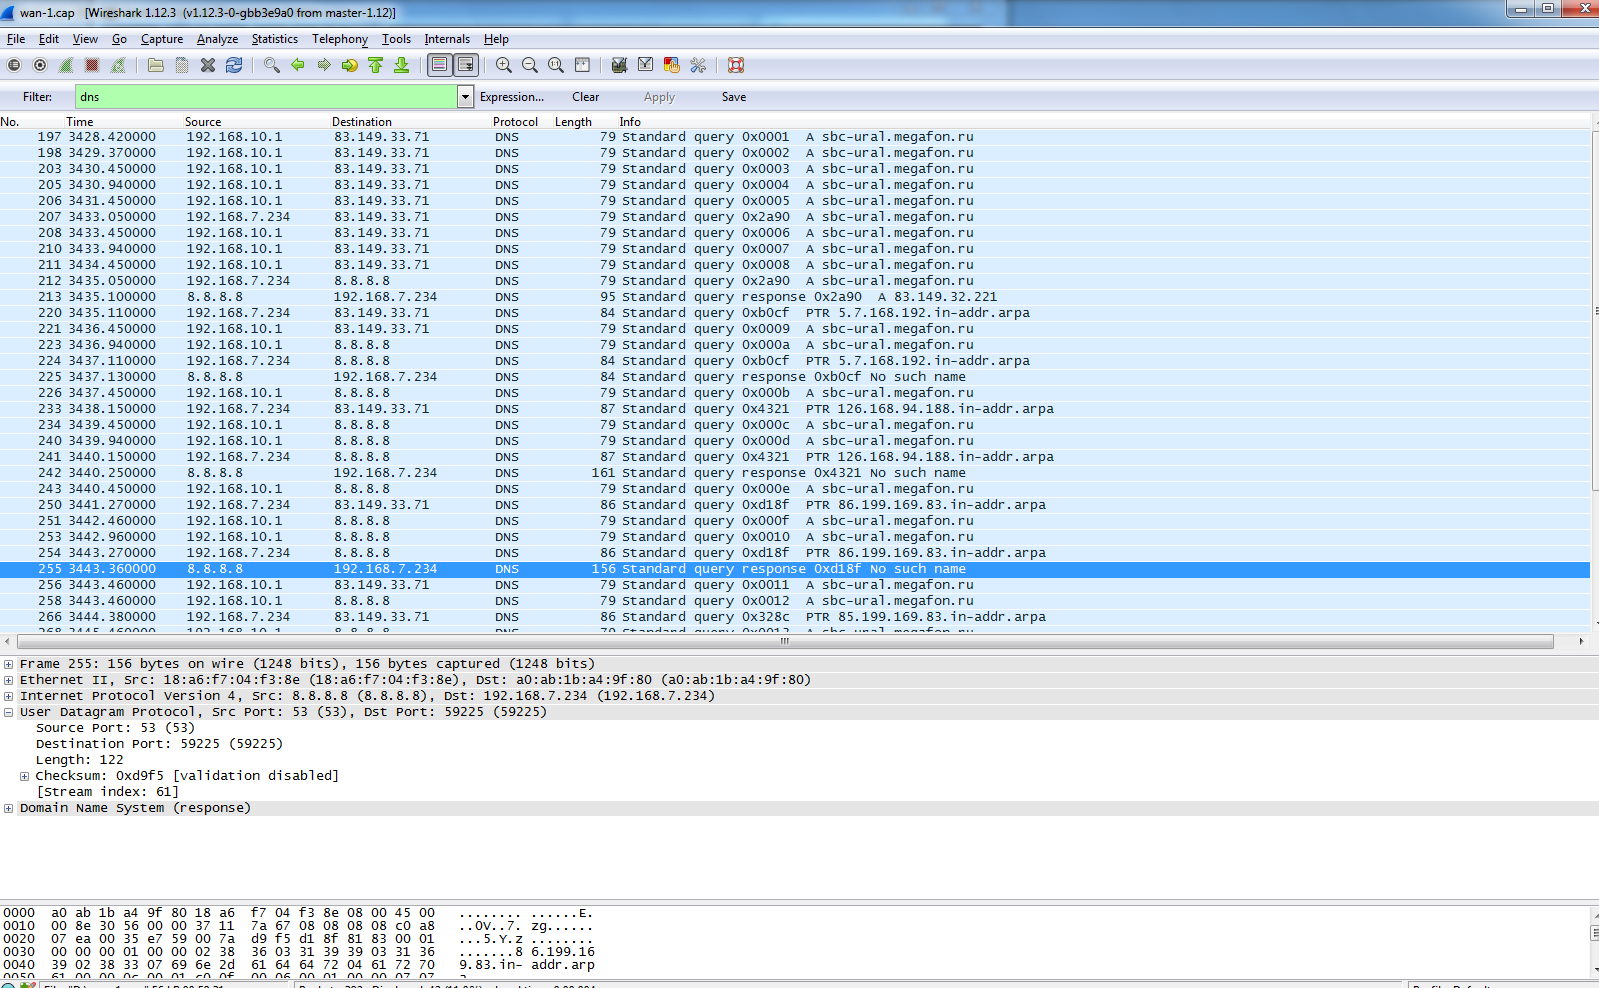Viewport: 1599px width, 988px height.
Task: Reload this capture file icon
Action: pos(234,65)
